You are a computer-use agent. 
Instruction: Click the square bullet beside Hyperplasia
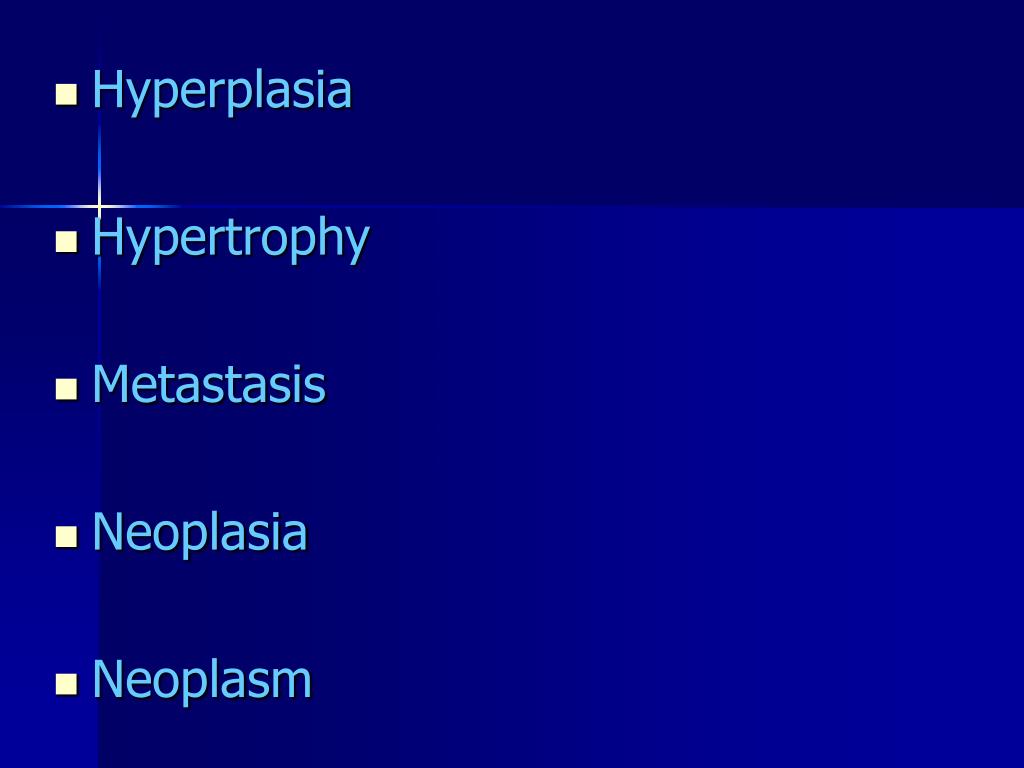pyautogui.click(x=66, y=94)
